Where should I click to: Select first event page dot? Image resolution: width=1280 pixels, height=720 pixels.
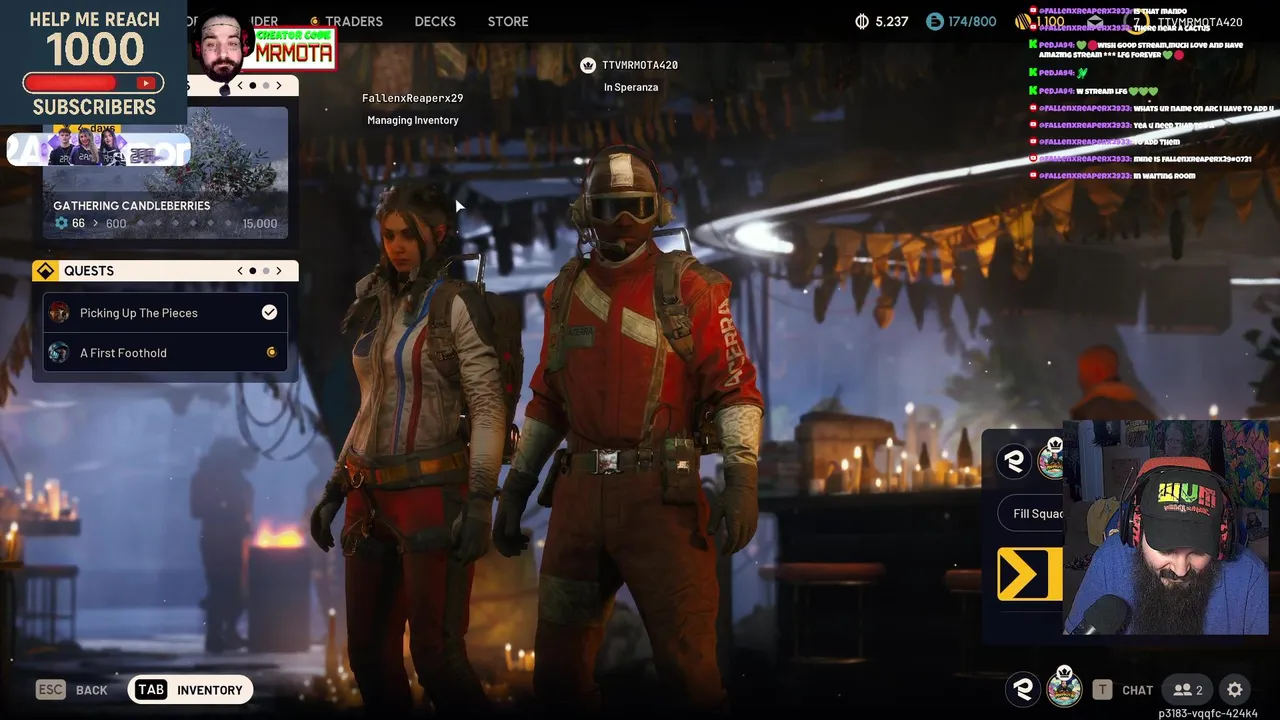click(x=253, y=86)
